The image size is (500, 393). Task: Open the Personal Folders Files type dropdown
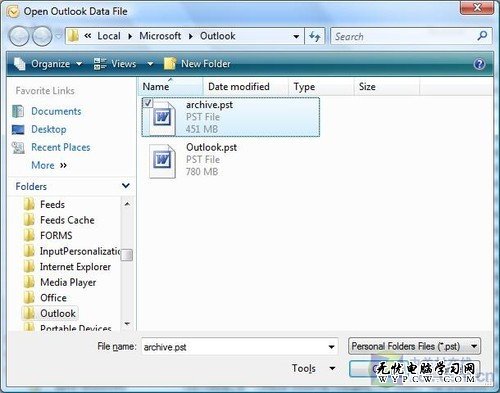pyautogui.click(x=415, y=346)
